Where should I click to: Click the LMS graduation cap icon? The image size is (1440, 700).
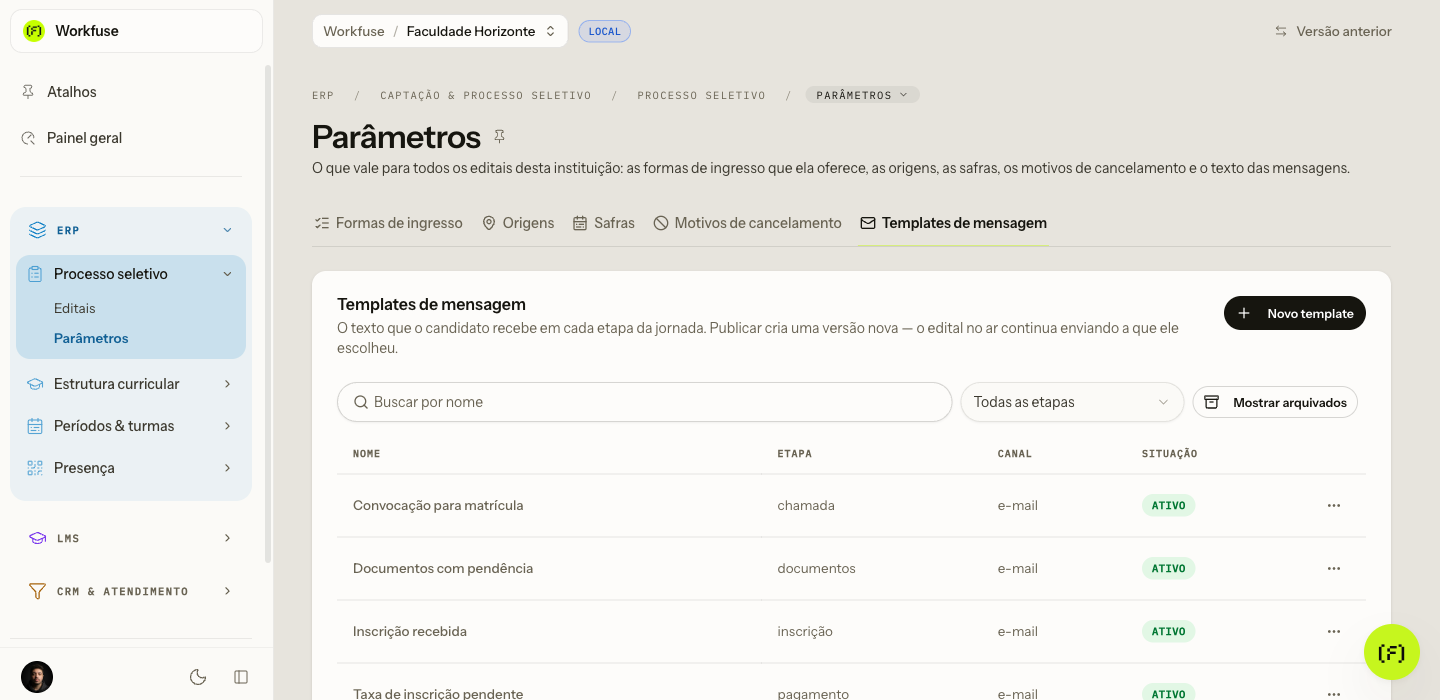coord(37,538)
